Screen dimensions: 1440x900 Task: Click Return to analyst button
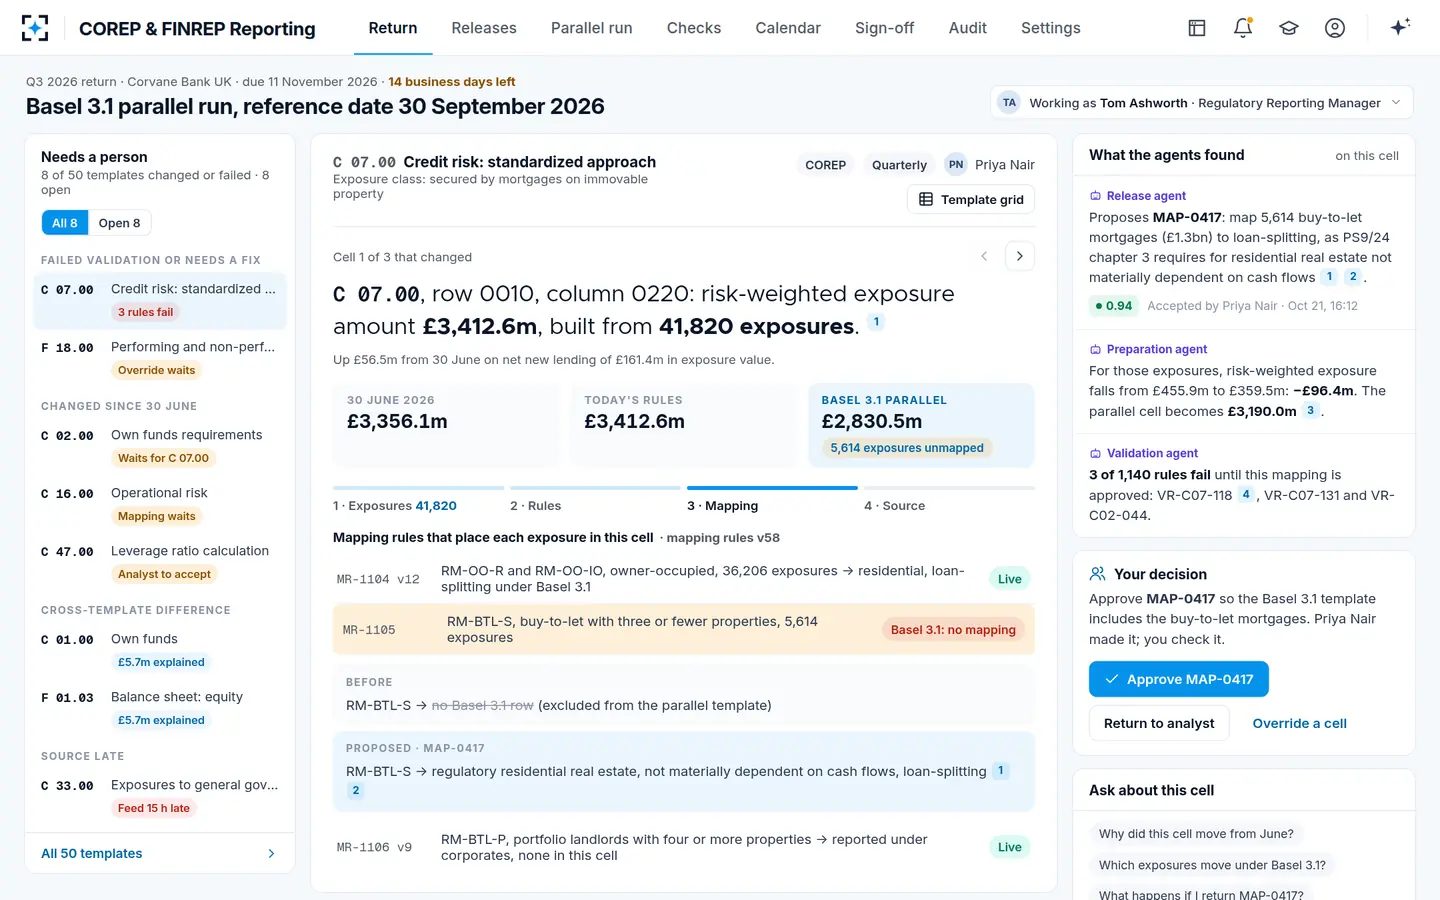(1159, 723)
